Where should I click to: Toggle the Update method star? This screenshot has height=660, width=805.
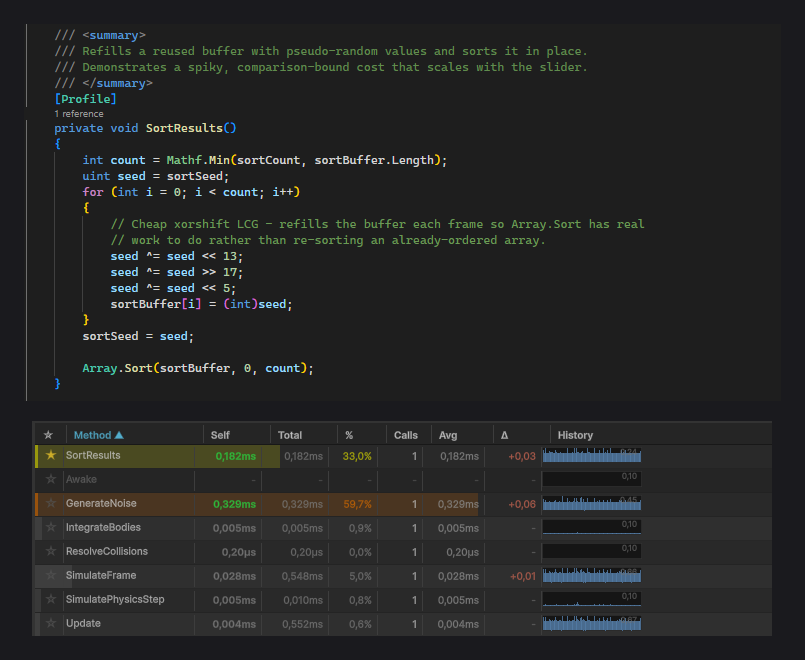pos(51,623)
